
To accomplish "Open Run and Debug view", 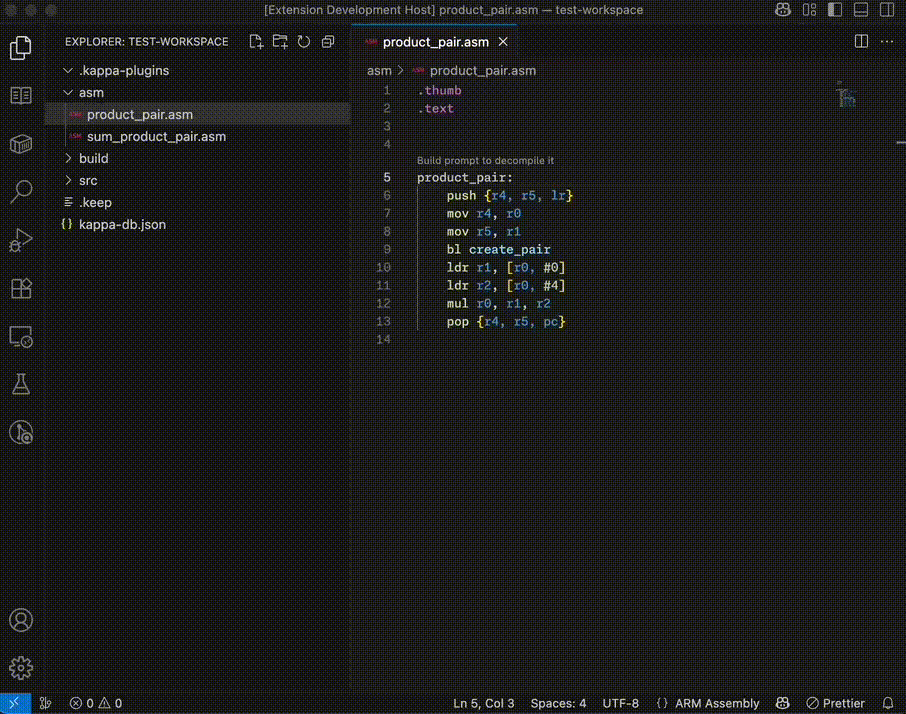I will coord(21,240).
